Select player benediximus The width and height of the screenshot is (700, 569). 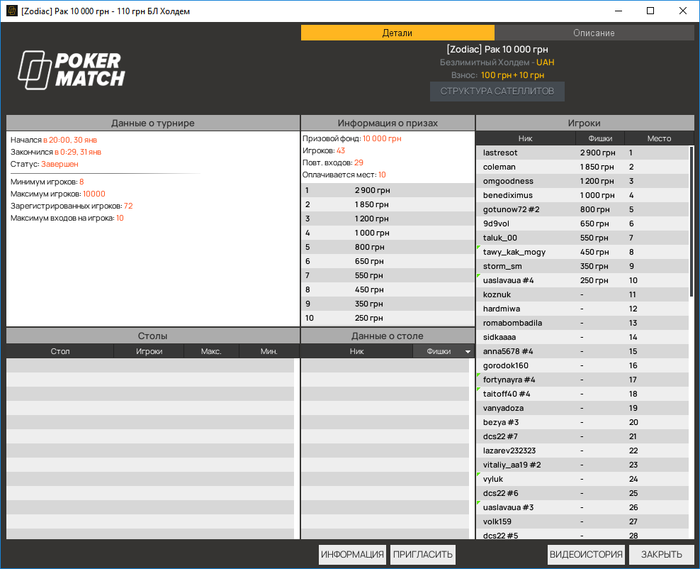pyautogui.click(x=582, y=195)
